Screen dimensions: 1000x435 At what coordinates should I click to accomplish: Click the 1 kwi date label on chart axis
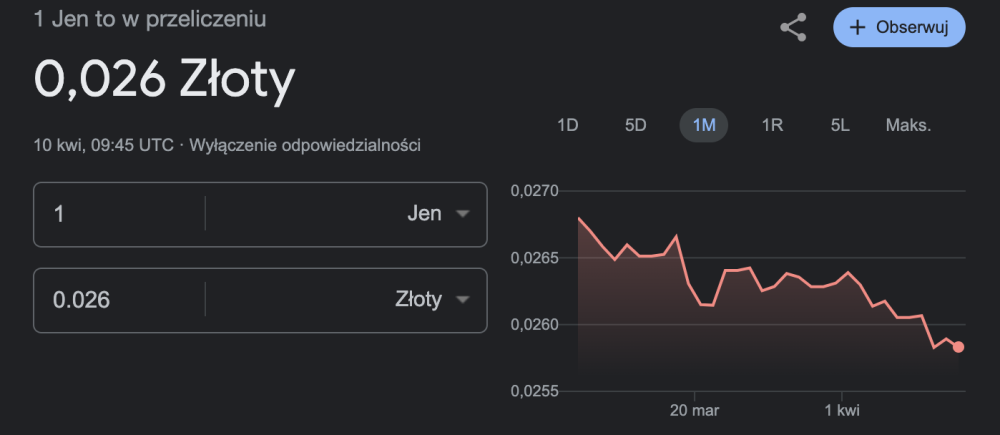842,411
